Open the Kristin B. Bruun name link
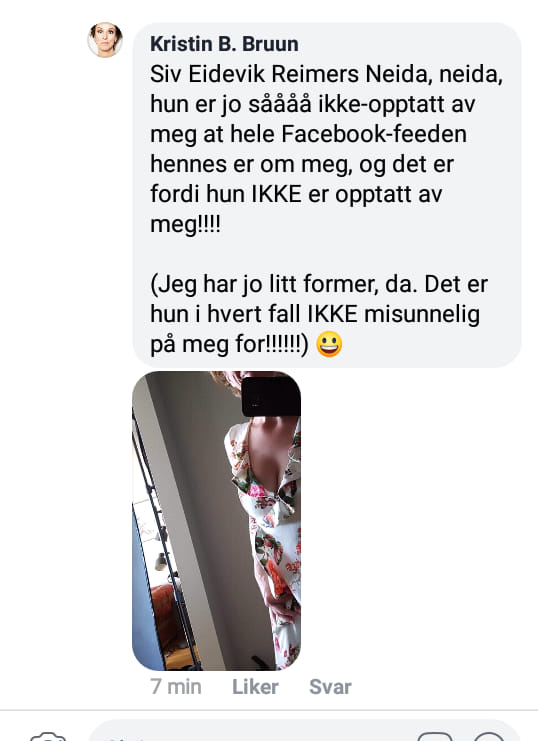 click(x=224, y=44)
